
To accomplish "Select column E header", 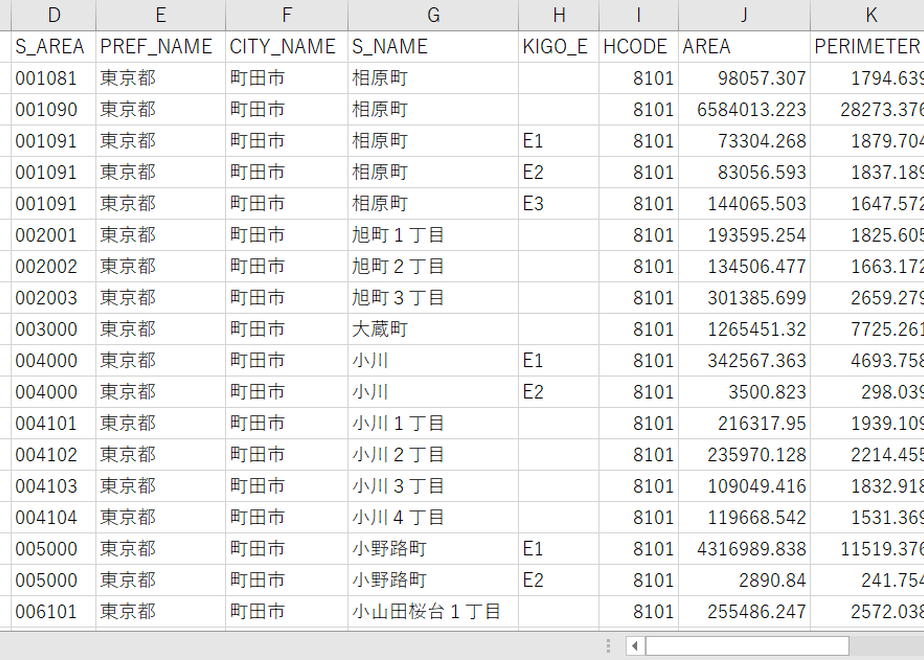I will (x=160, y=15).
